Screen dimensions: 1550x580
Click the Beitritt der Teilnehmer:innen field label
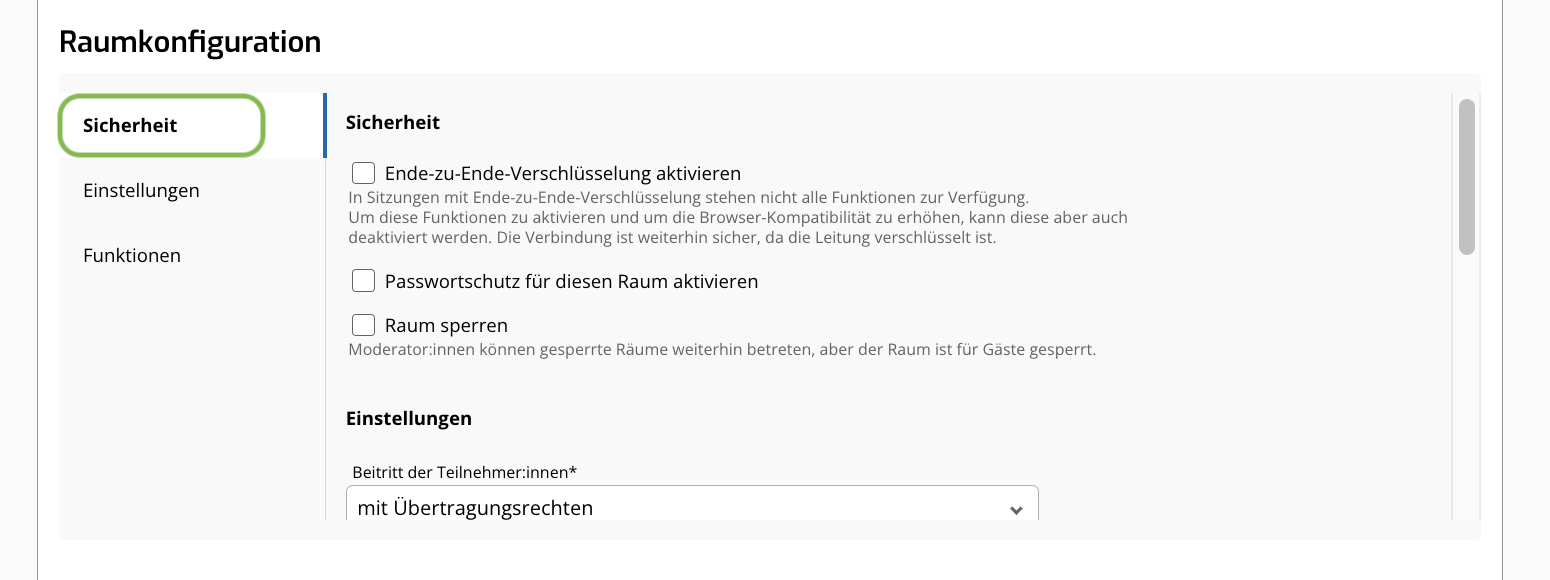click(x=465, y=471)
